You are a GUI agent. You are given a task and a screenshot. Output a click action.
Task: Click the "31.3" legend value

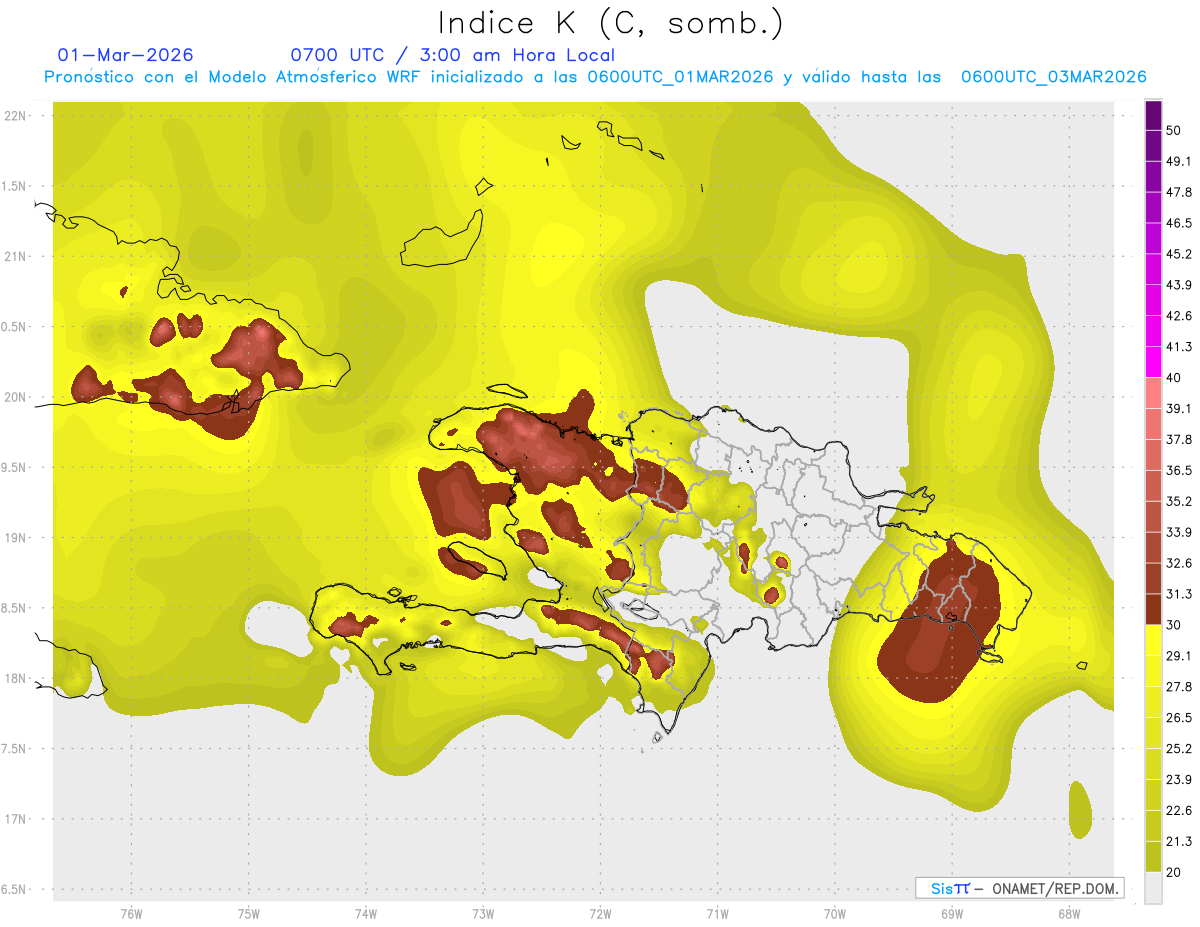[1179, 594]
